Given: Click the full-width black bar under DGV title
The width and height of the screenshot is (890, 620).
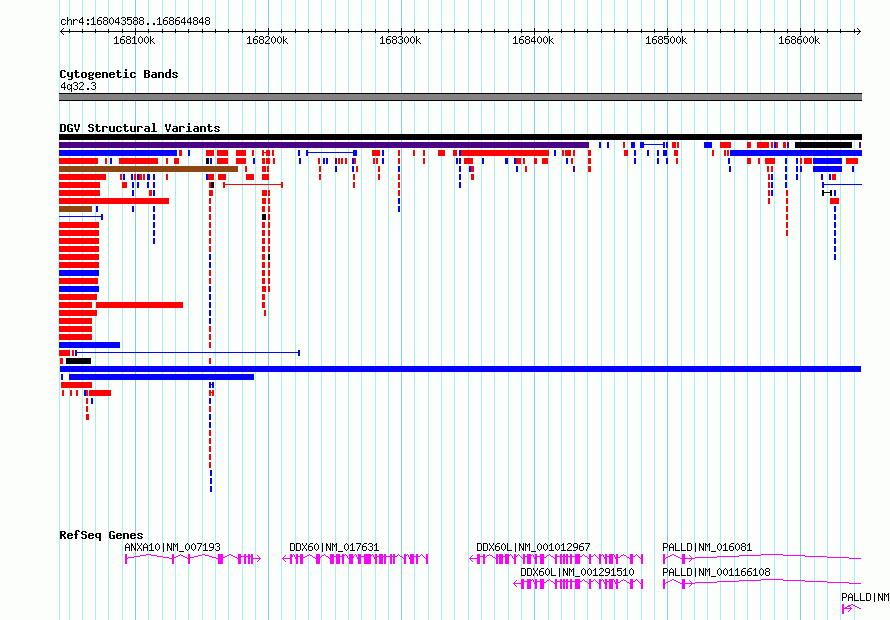Looking at the screenshot, I should [460, 137].
